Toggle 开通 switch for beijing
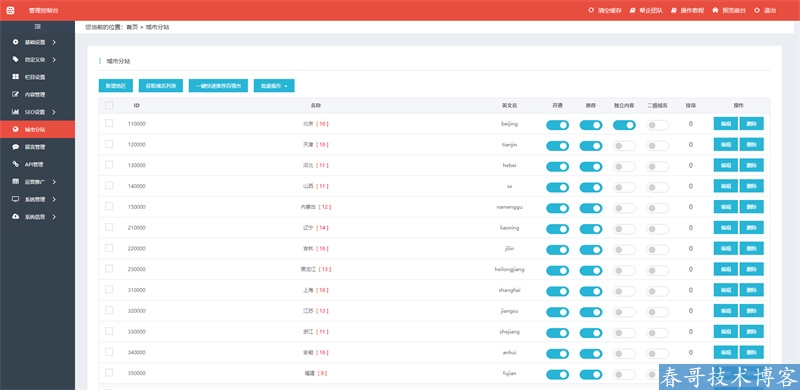Screen dimensions: 800x390 coord(557,125)
